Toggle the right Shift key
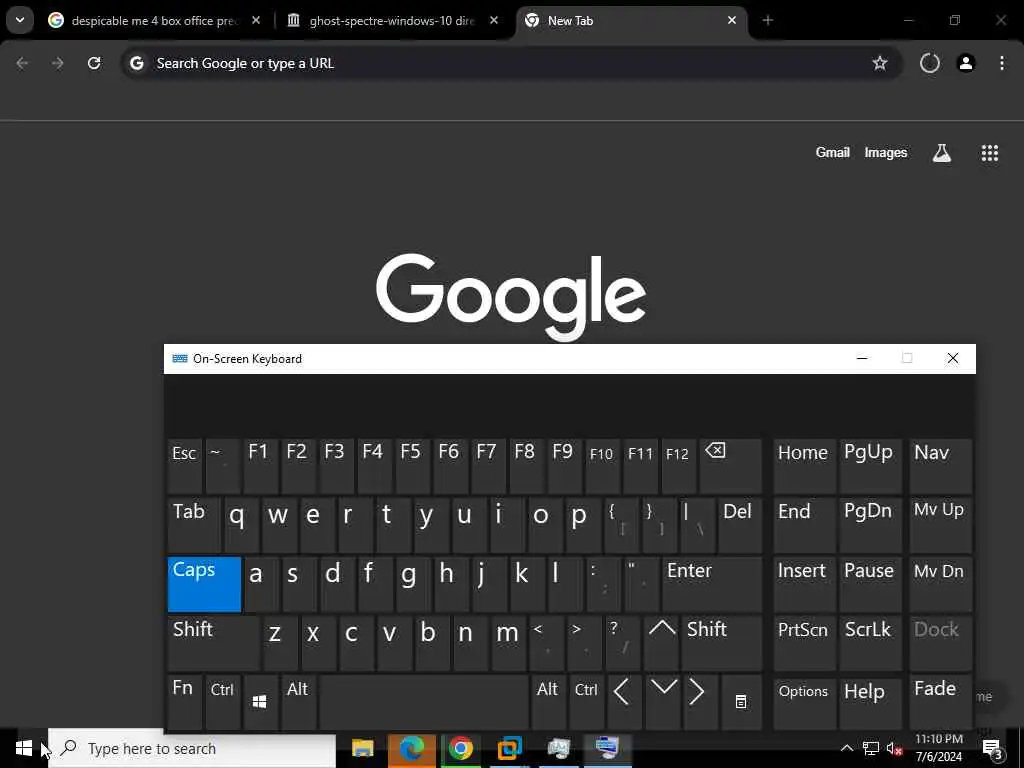This screenshot has width=1024, height=768. pos(721,643)
